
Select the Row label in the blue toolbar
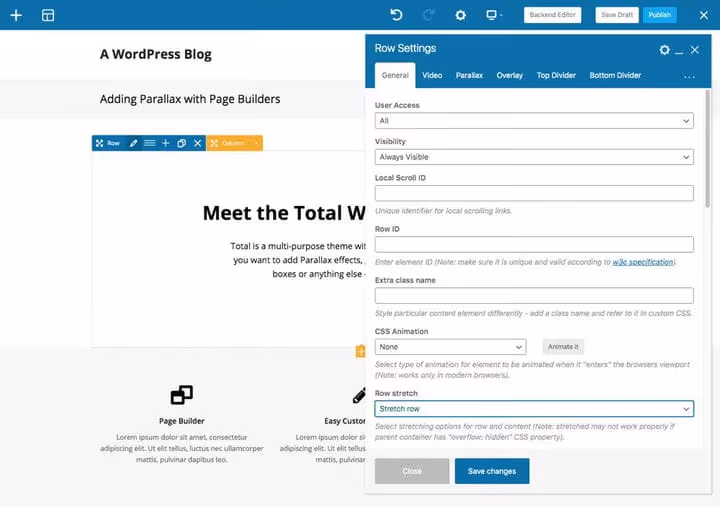point(113,143)
